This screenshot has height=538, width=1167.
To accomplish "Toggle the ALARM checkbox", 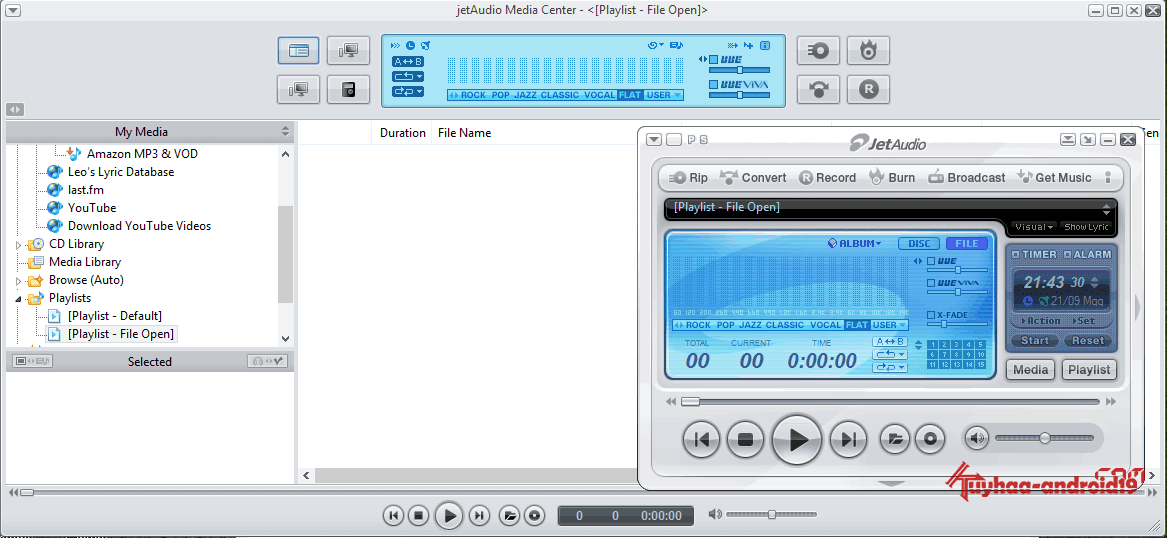I will tap(1067, 254).
